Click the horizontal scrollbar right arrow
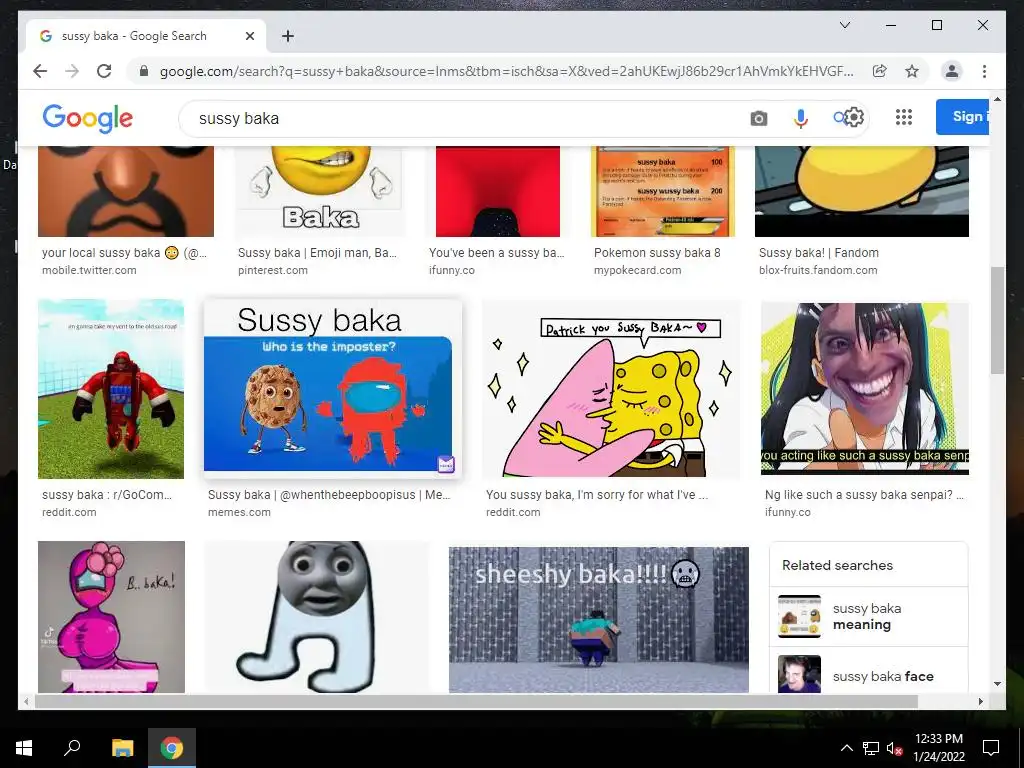 [980, 701]
